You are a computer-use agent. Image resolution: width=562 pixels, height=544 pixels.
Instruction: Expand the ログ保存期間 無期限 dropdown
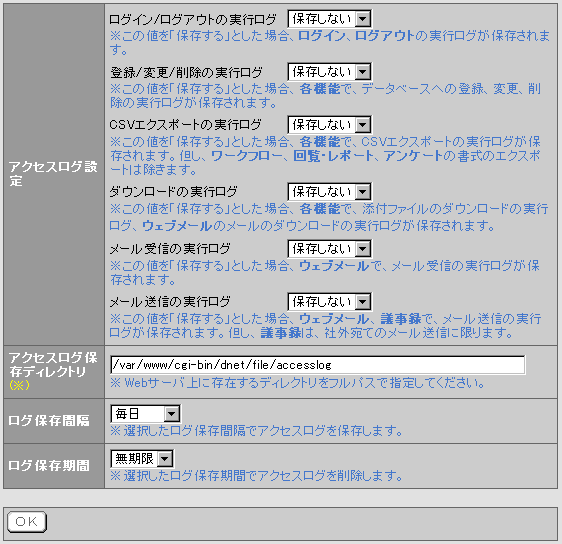click(142, 458)
